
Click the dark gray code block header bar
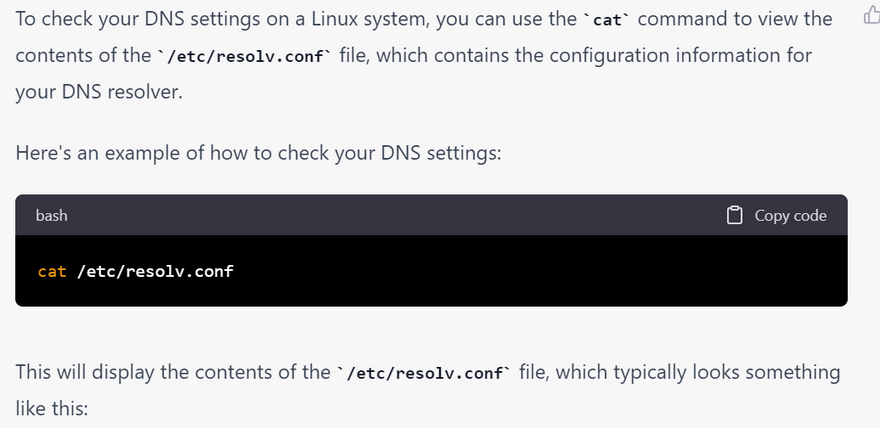tap(400, 215)
